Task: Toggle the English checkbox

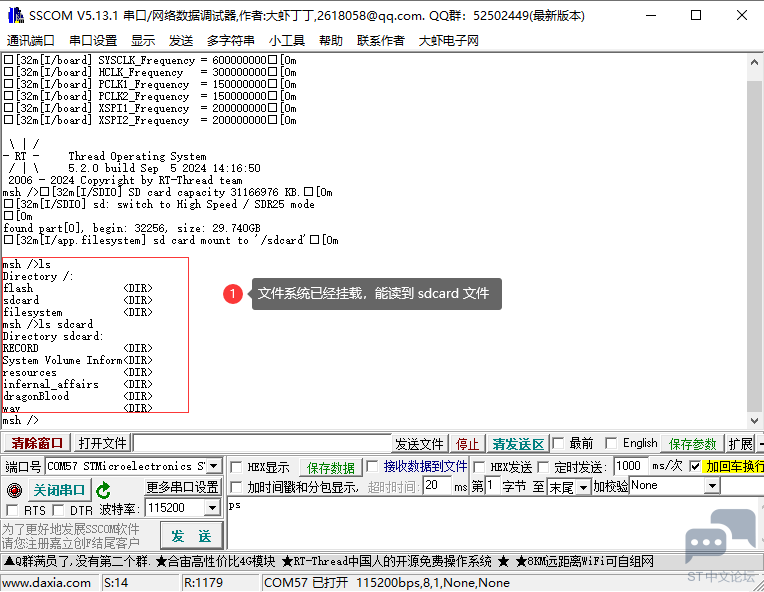Action: (611, 443)
